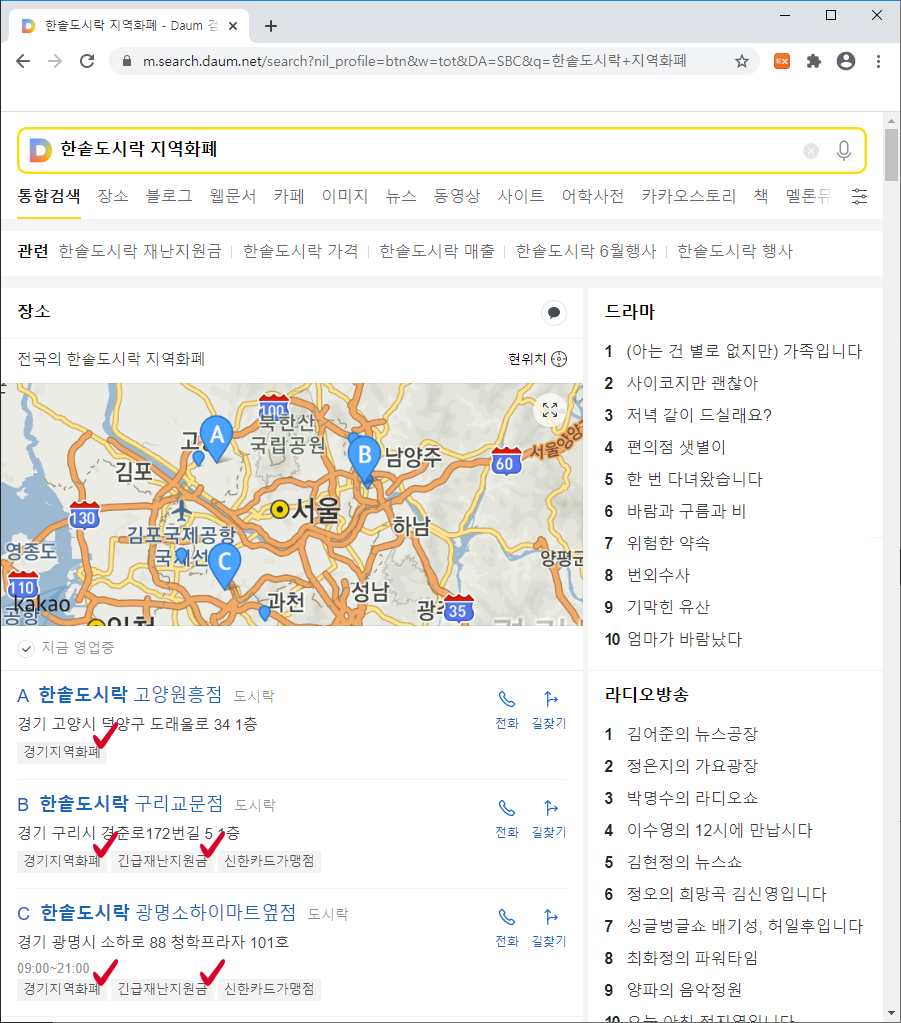Select map marker A
901x1023 pixels.
pos(217,438)
